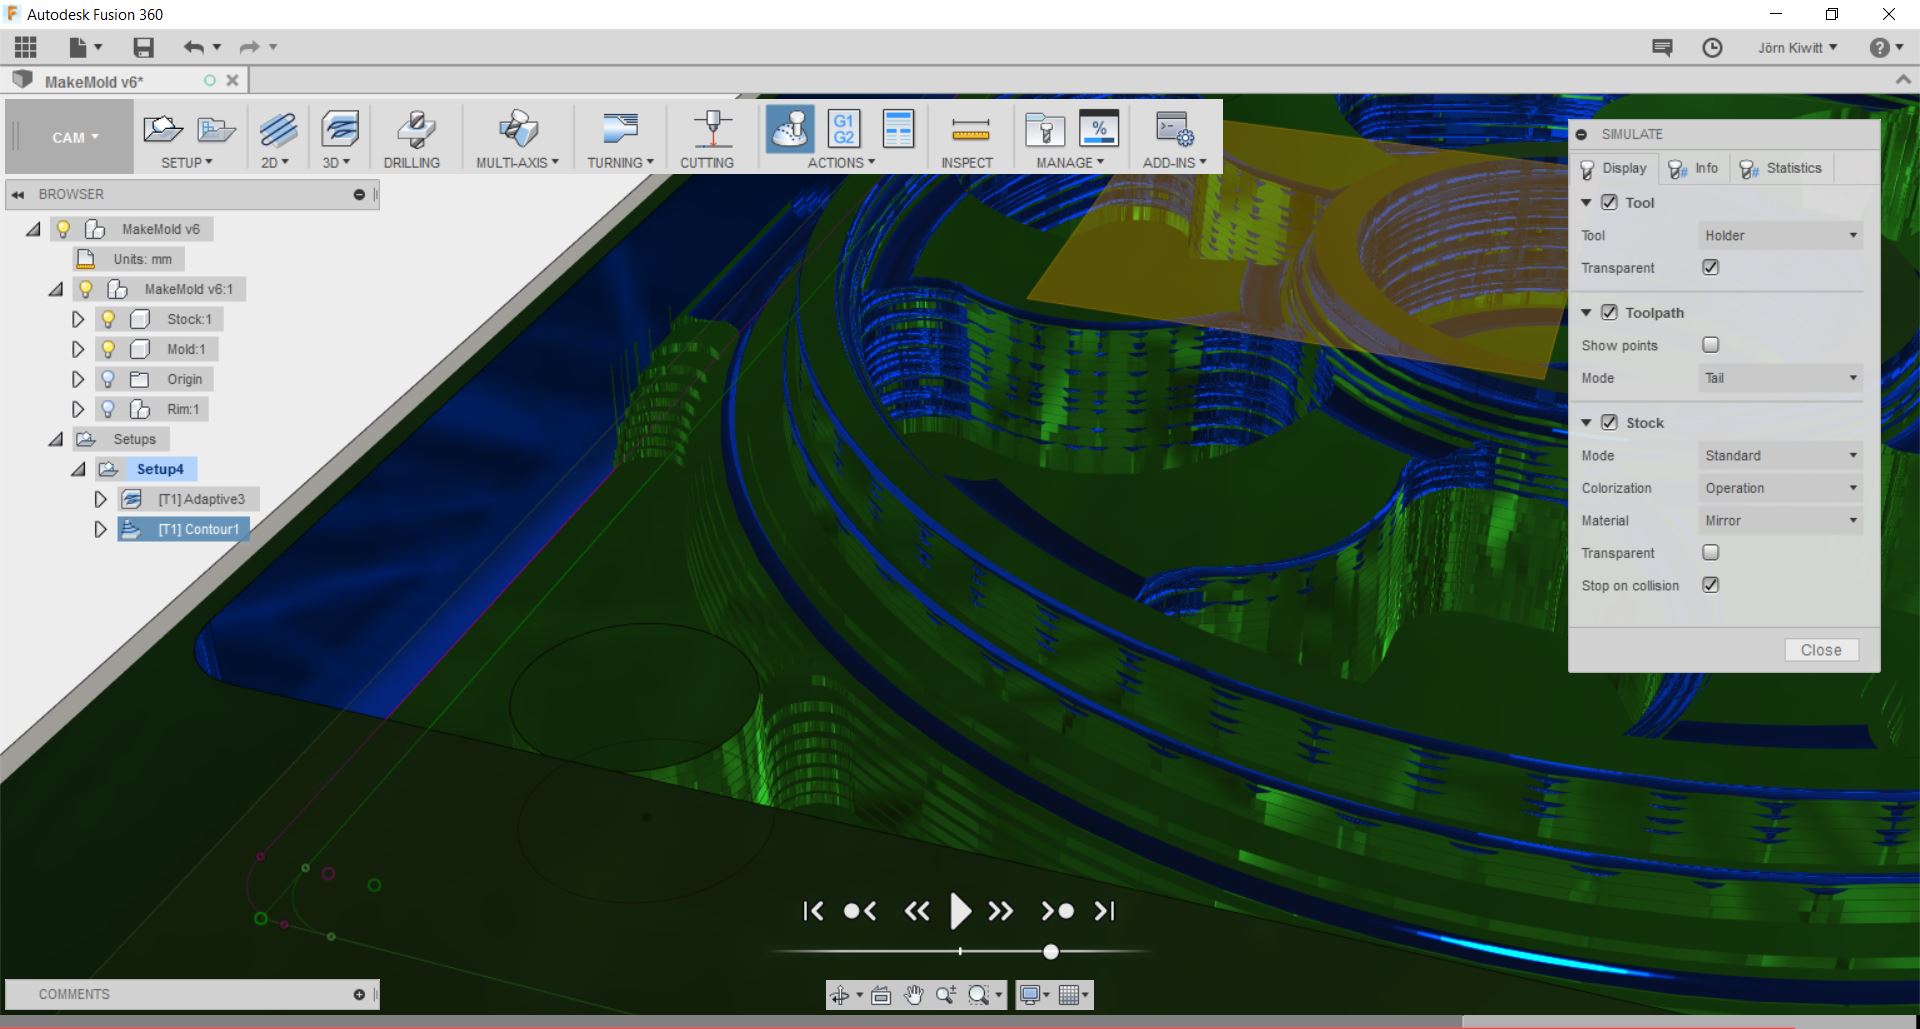Open the job status clock icon

click(1712, 47)
